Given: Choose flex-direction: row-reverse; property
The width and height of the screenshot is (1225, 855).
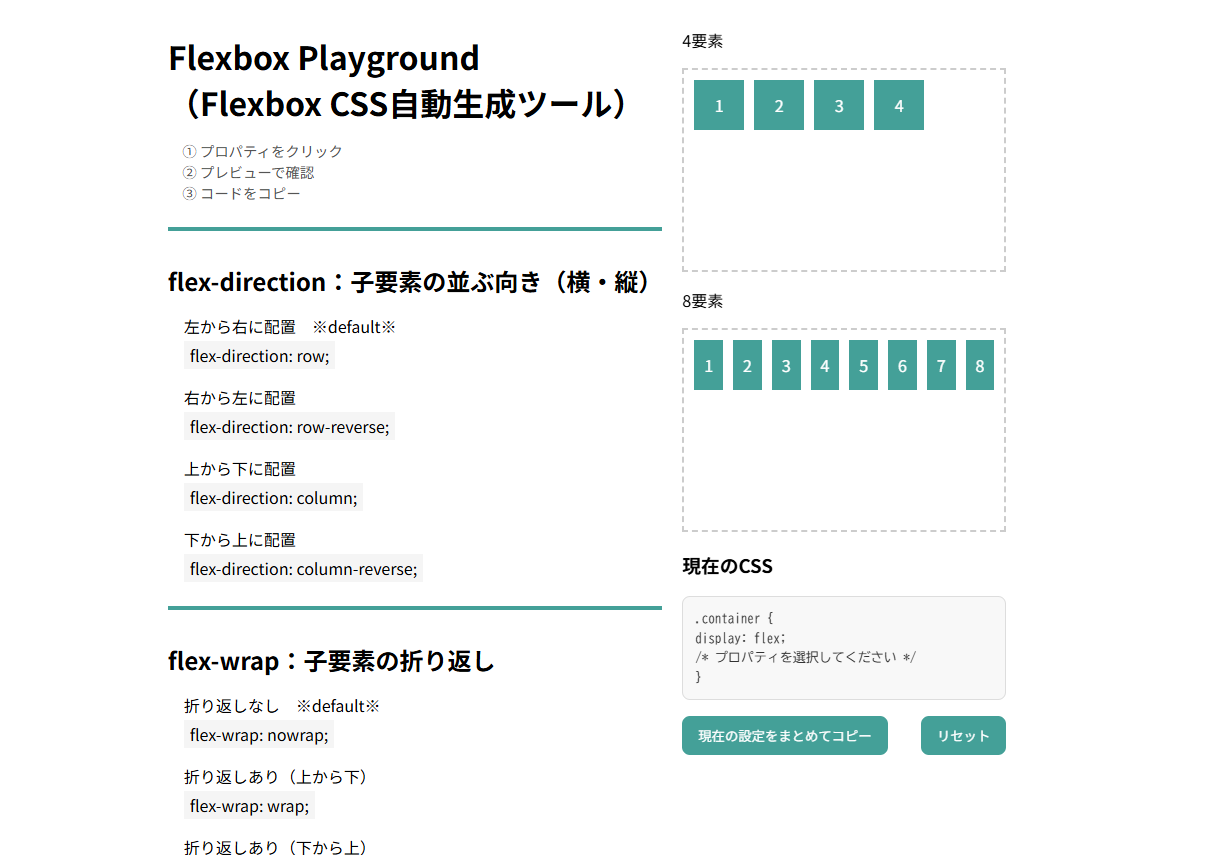Looking at the screenshot, I should pos(289,427).
